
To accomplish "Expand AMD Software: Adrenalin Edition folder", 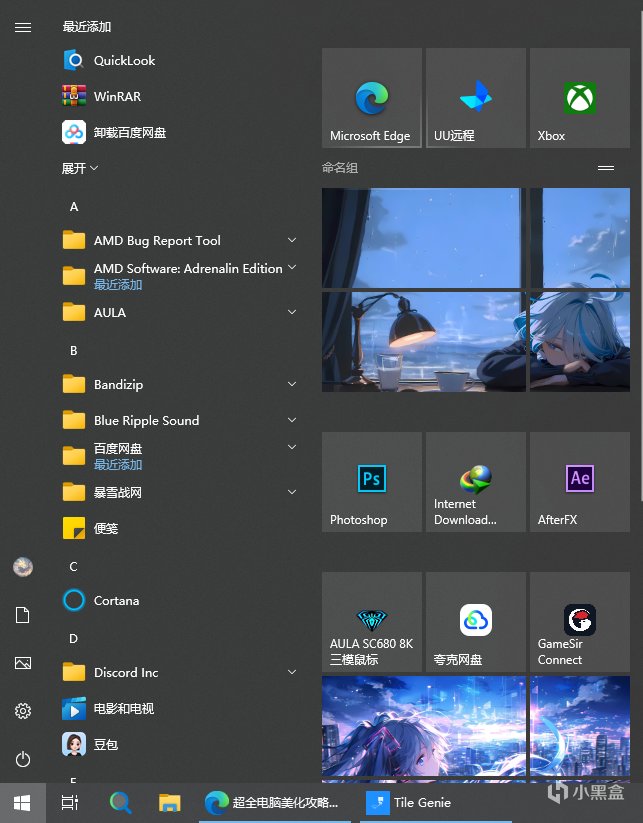I will pos(178,276).
